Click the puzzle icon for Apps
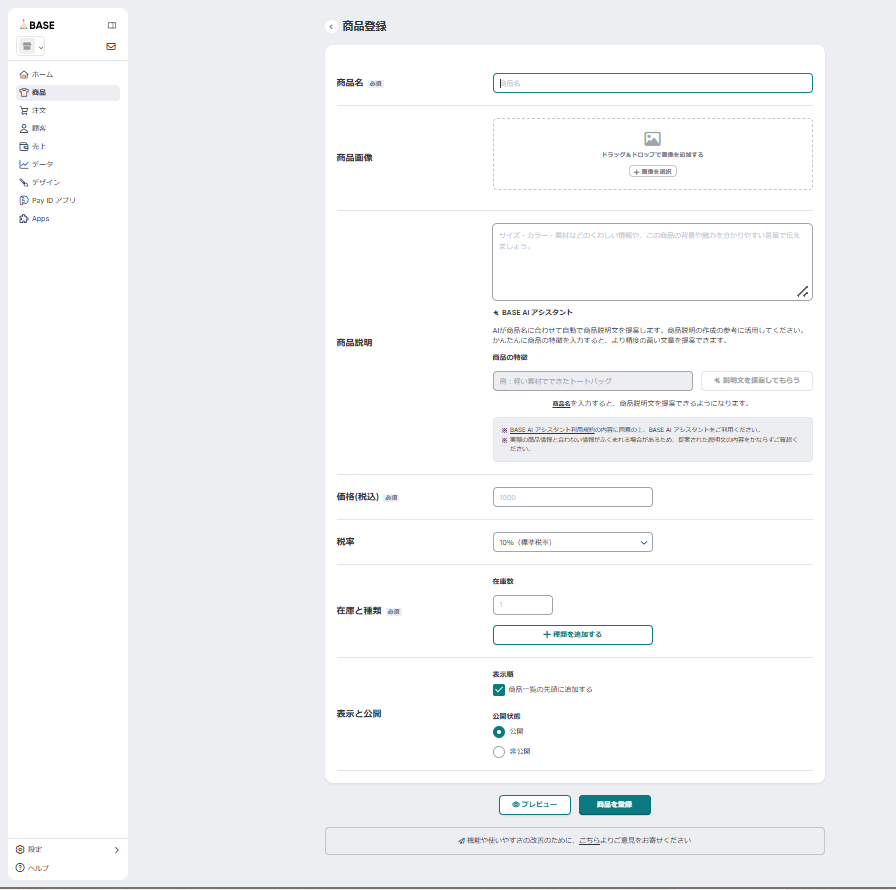 [24, 219]
